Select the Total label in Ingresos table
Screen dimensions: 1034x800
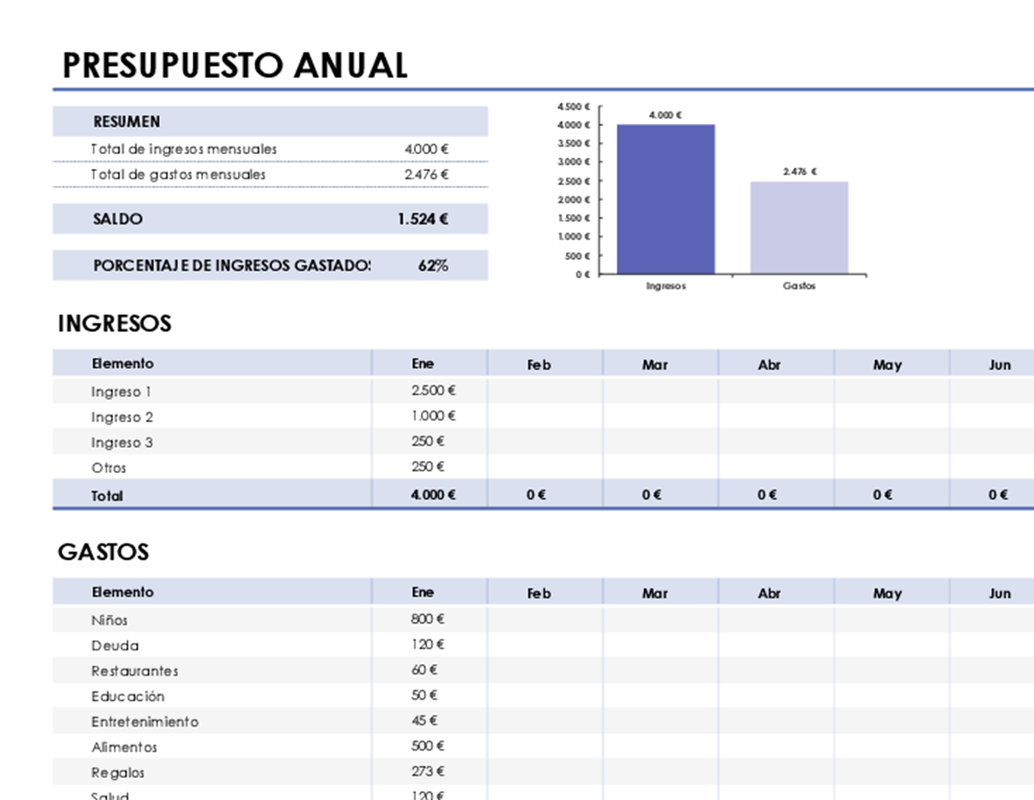(x=107, y=496)
